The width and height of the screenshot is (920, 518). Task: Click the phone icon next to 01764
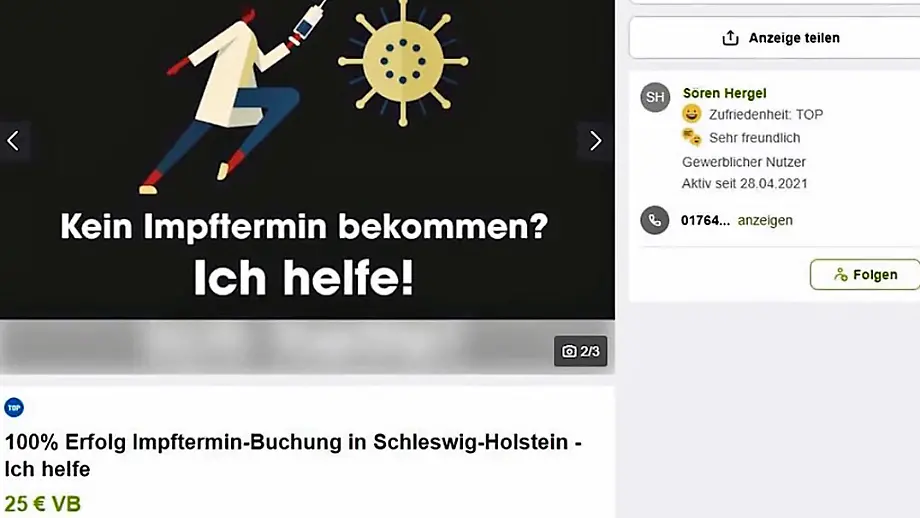pos(655,221)
